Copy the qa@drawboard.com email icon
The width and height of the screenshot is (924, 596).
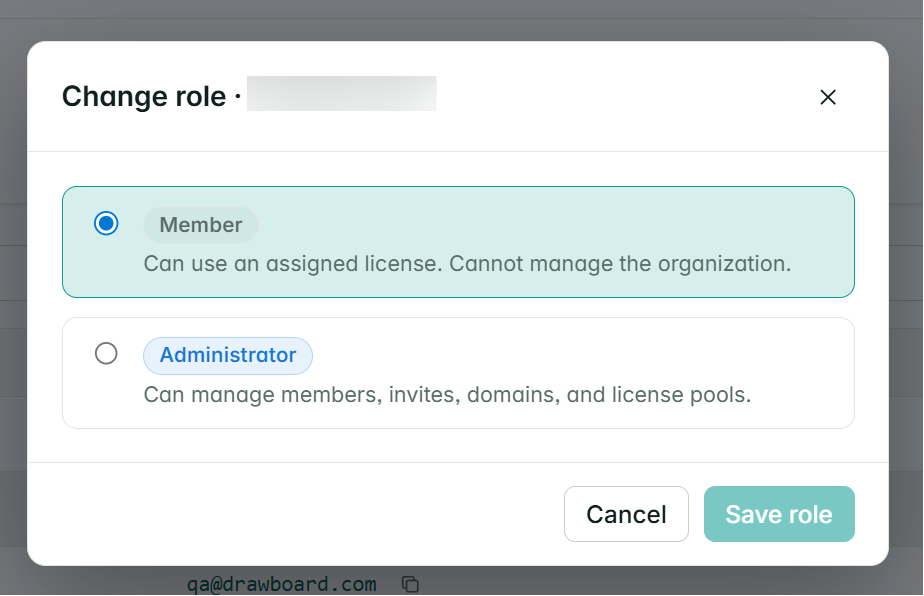click(x=410, y=584)
